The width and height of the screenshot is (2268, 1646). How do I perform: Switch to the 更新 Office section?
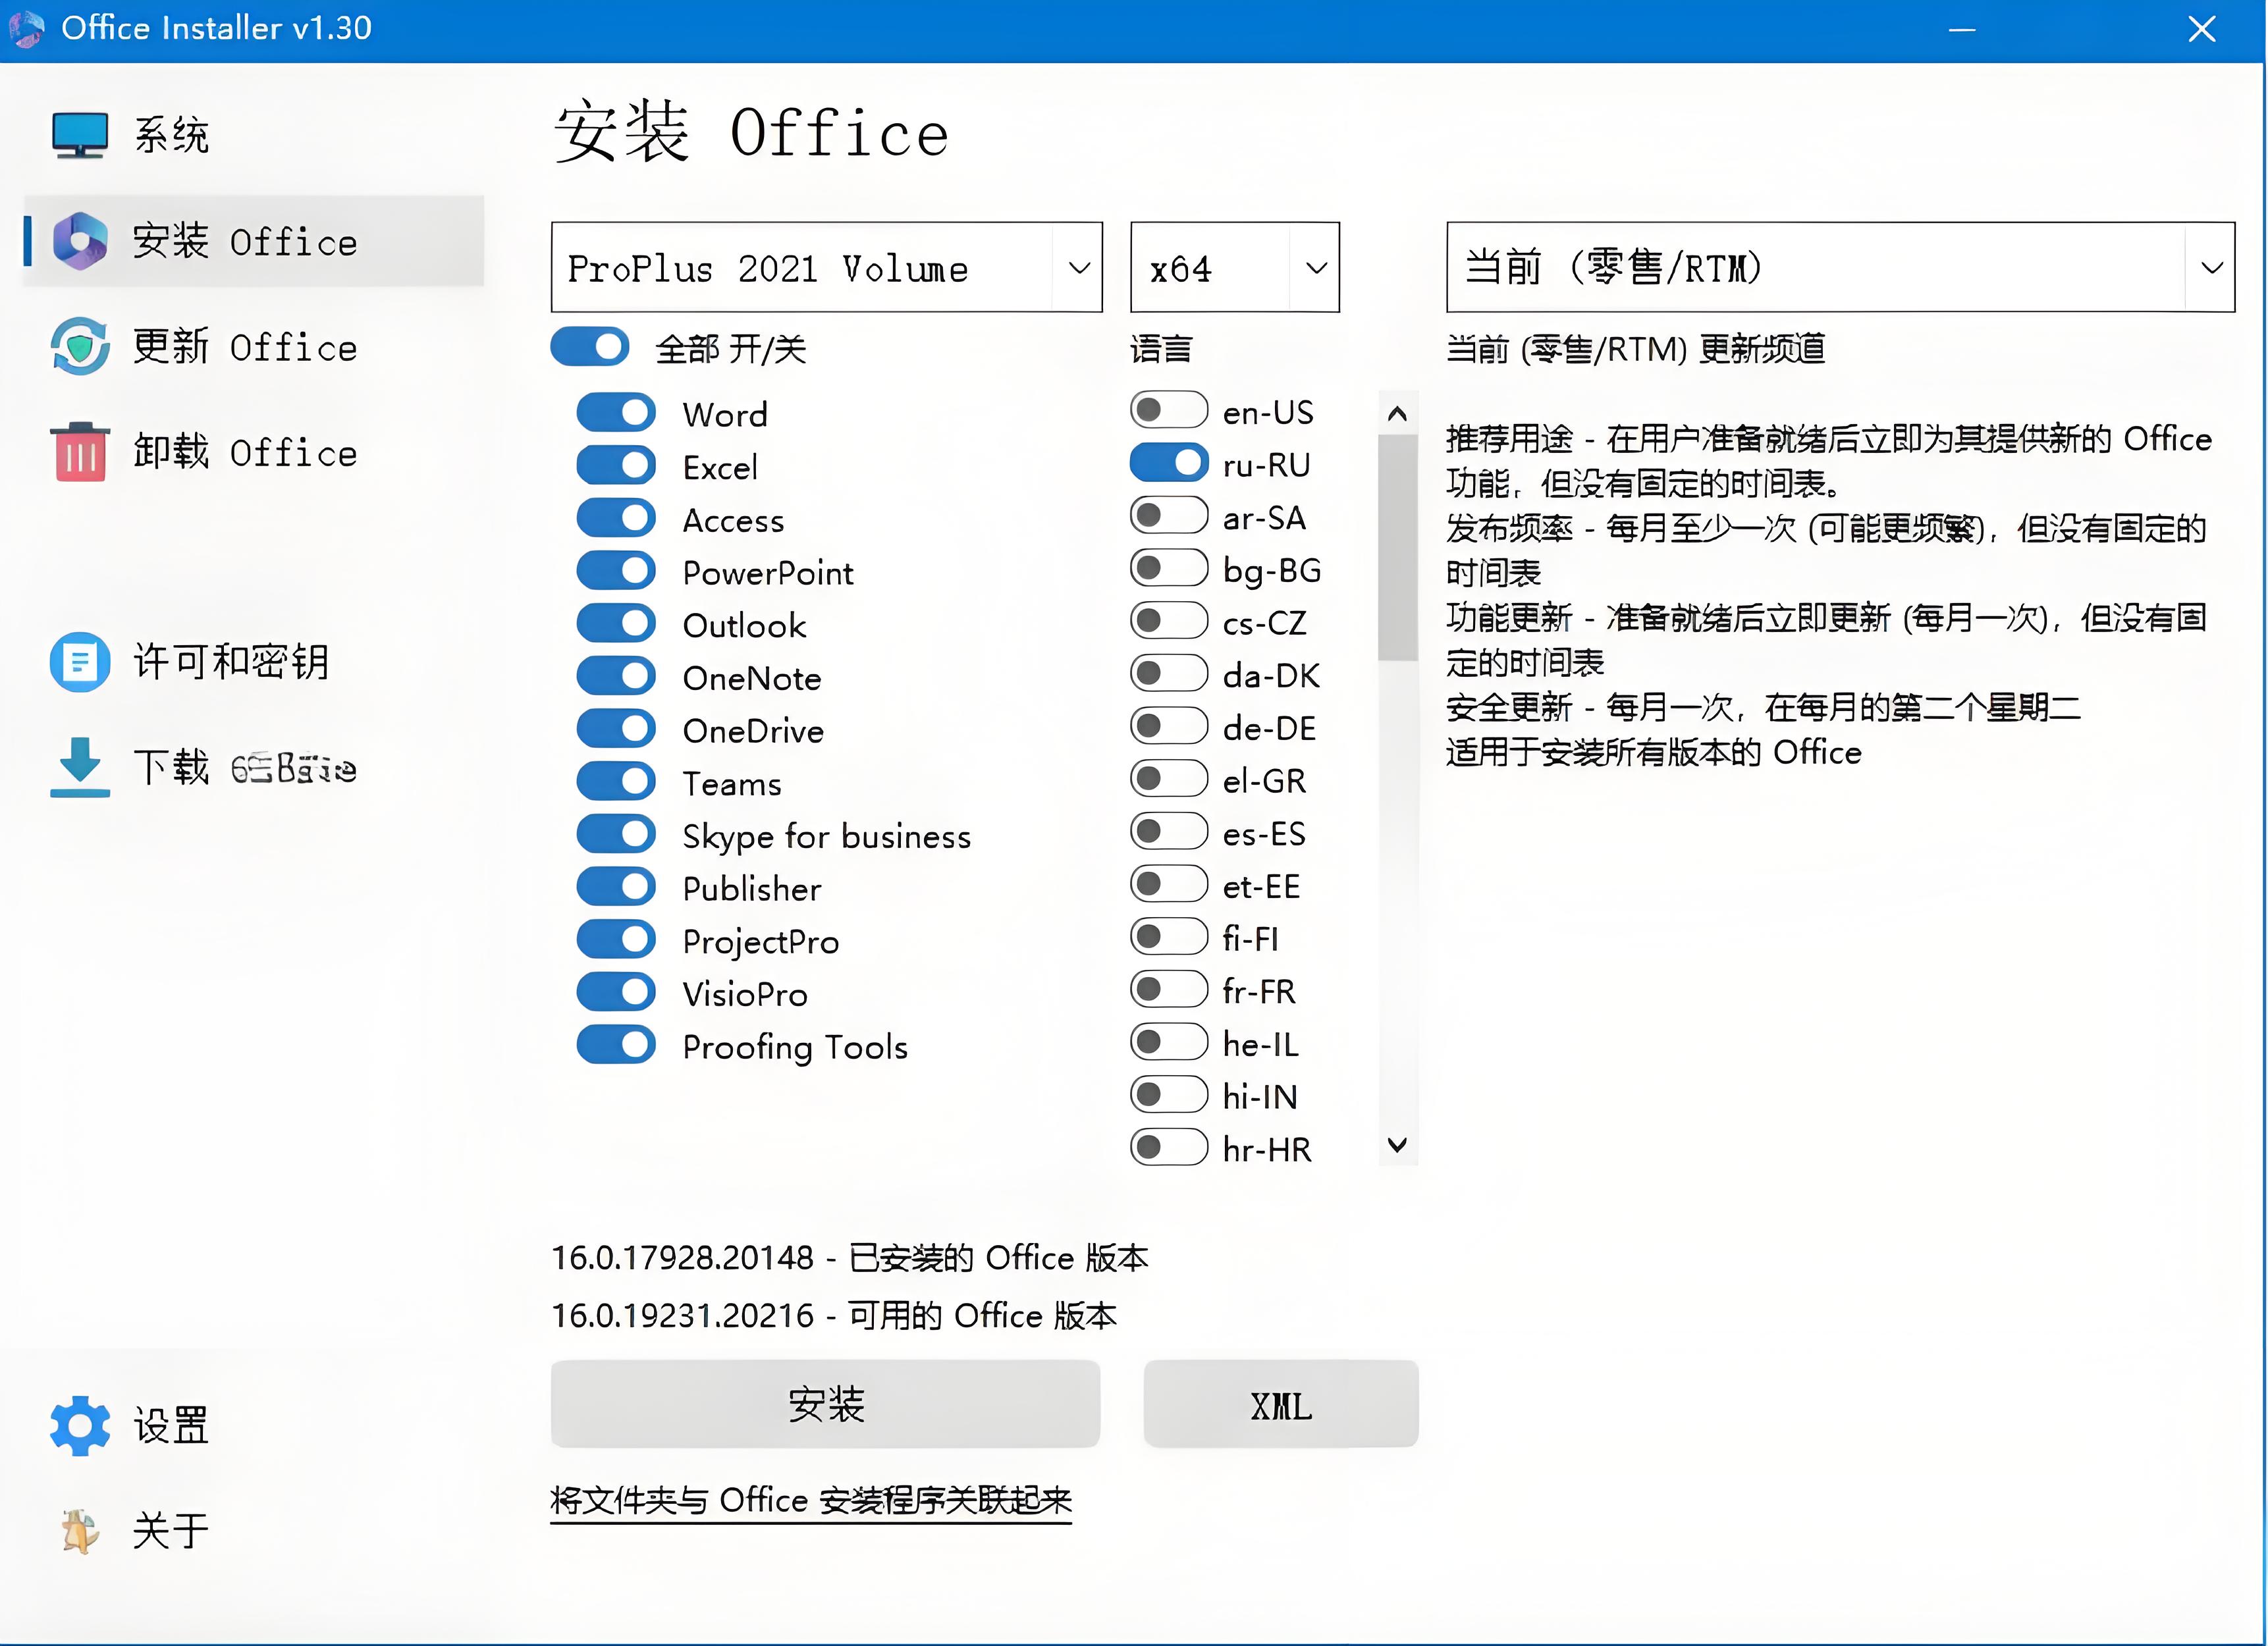[x=245, y=347]
